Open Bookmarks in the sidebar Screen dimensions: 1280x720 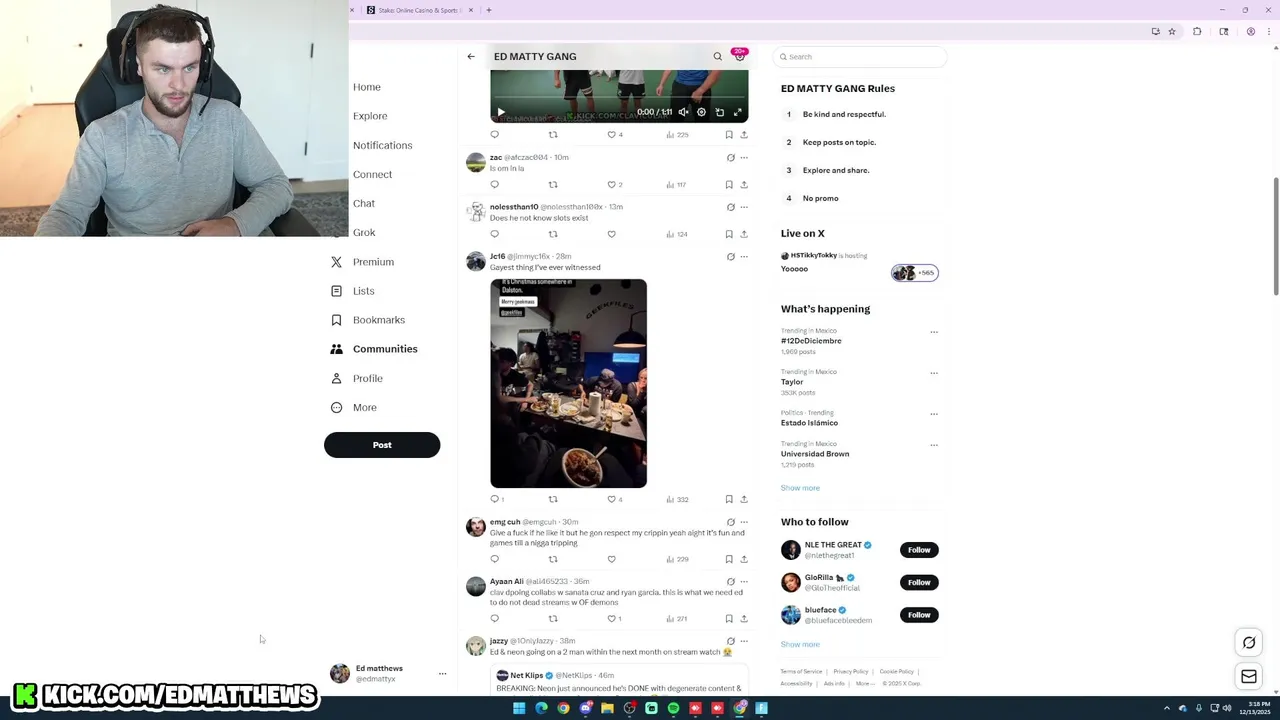point(367,320)
